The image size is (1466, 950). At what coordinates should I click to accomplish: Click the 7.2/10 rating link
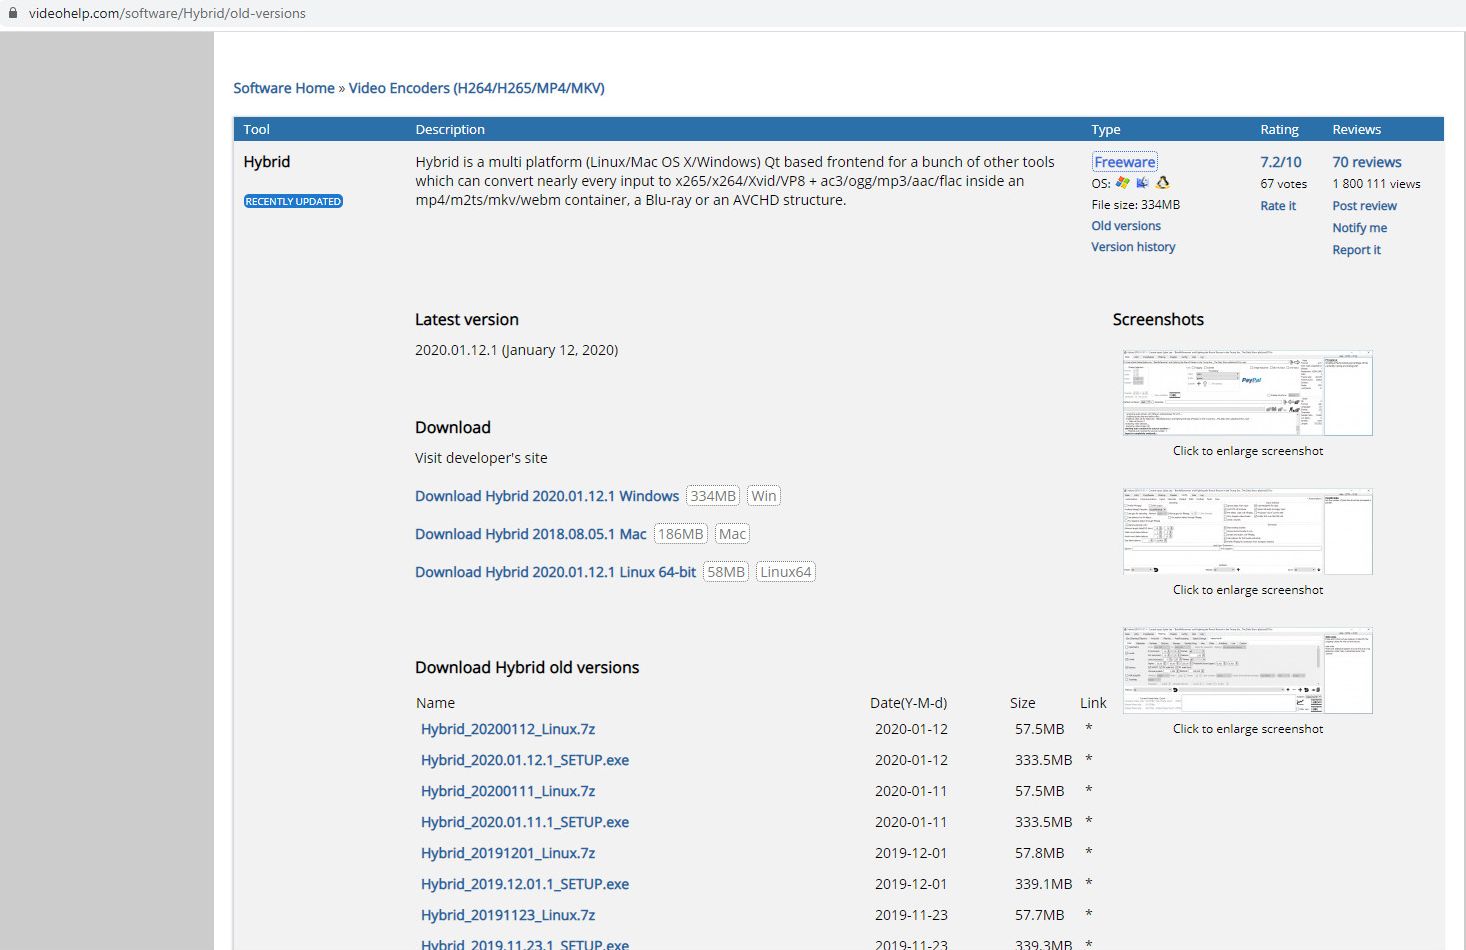click(1281, 162)
